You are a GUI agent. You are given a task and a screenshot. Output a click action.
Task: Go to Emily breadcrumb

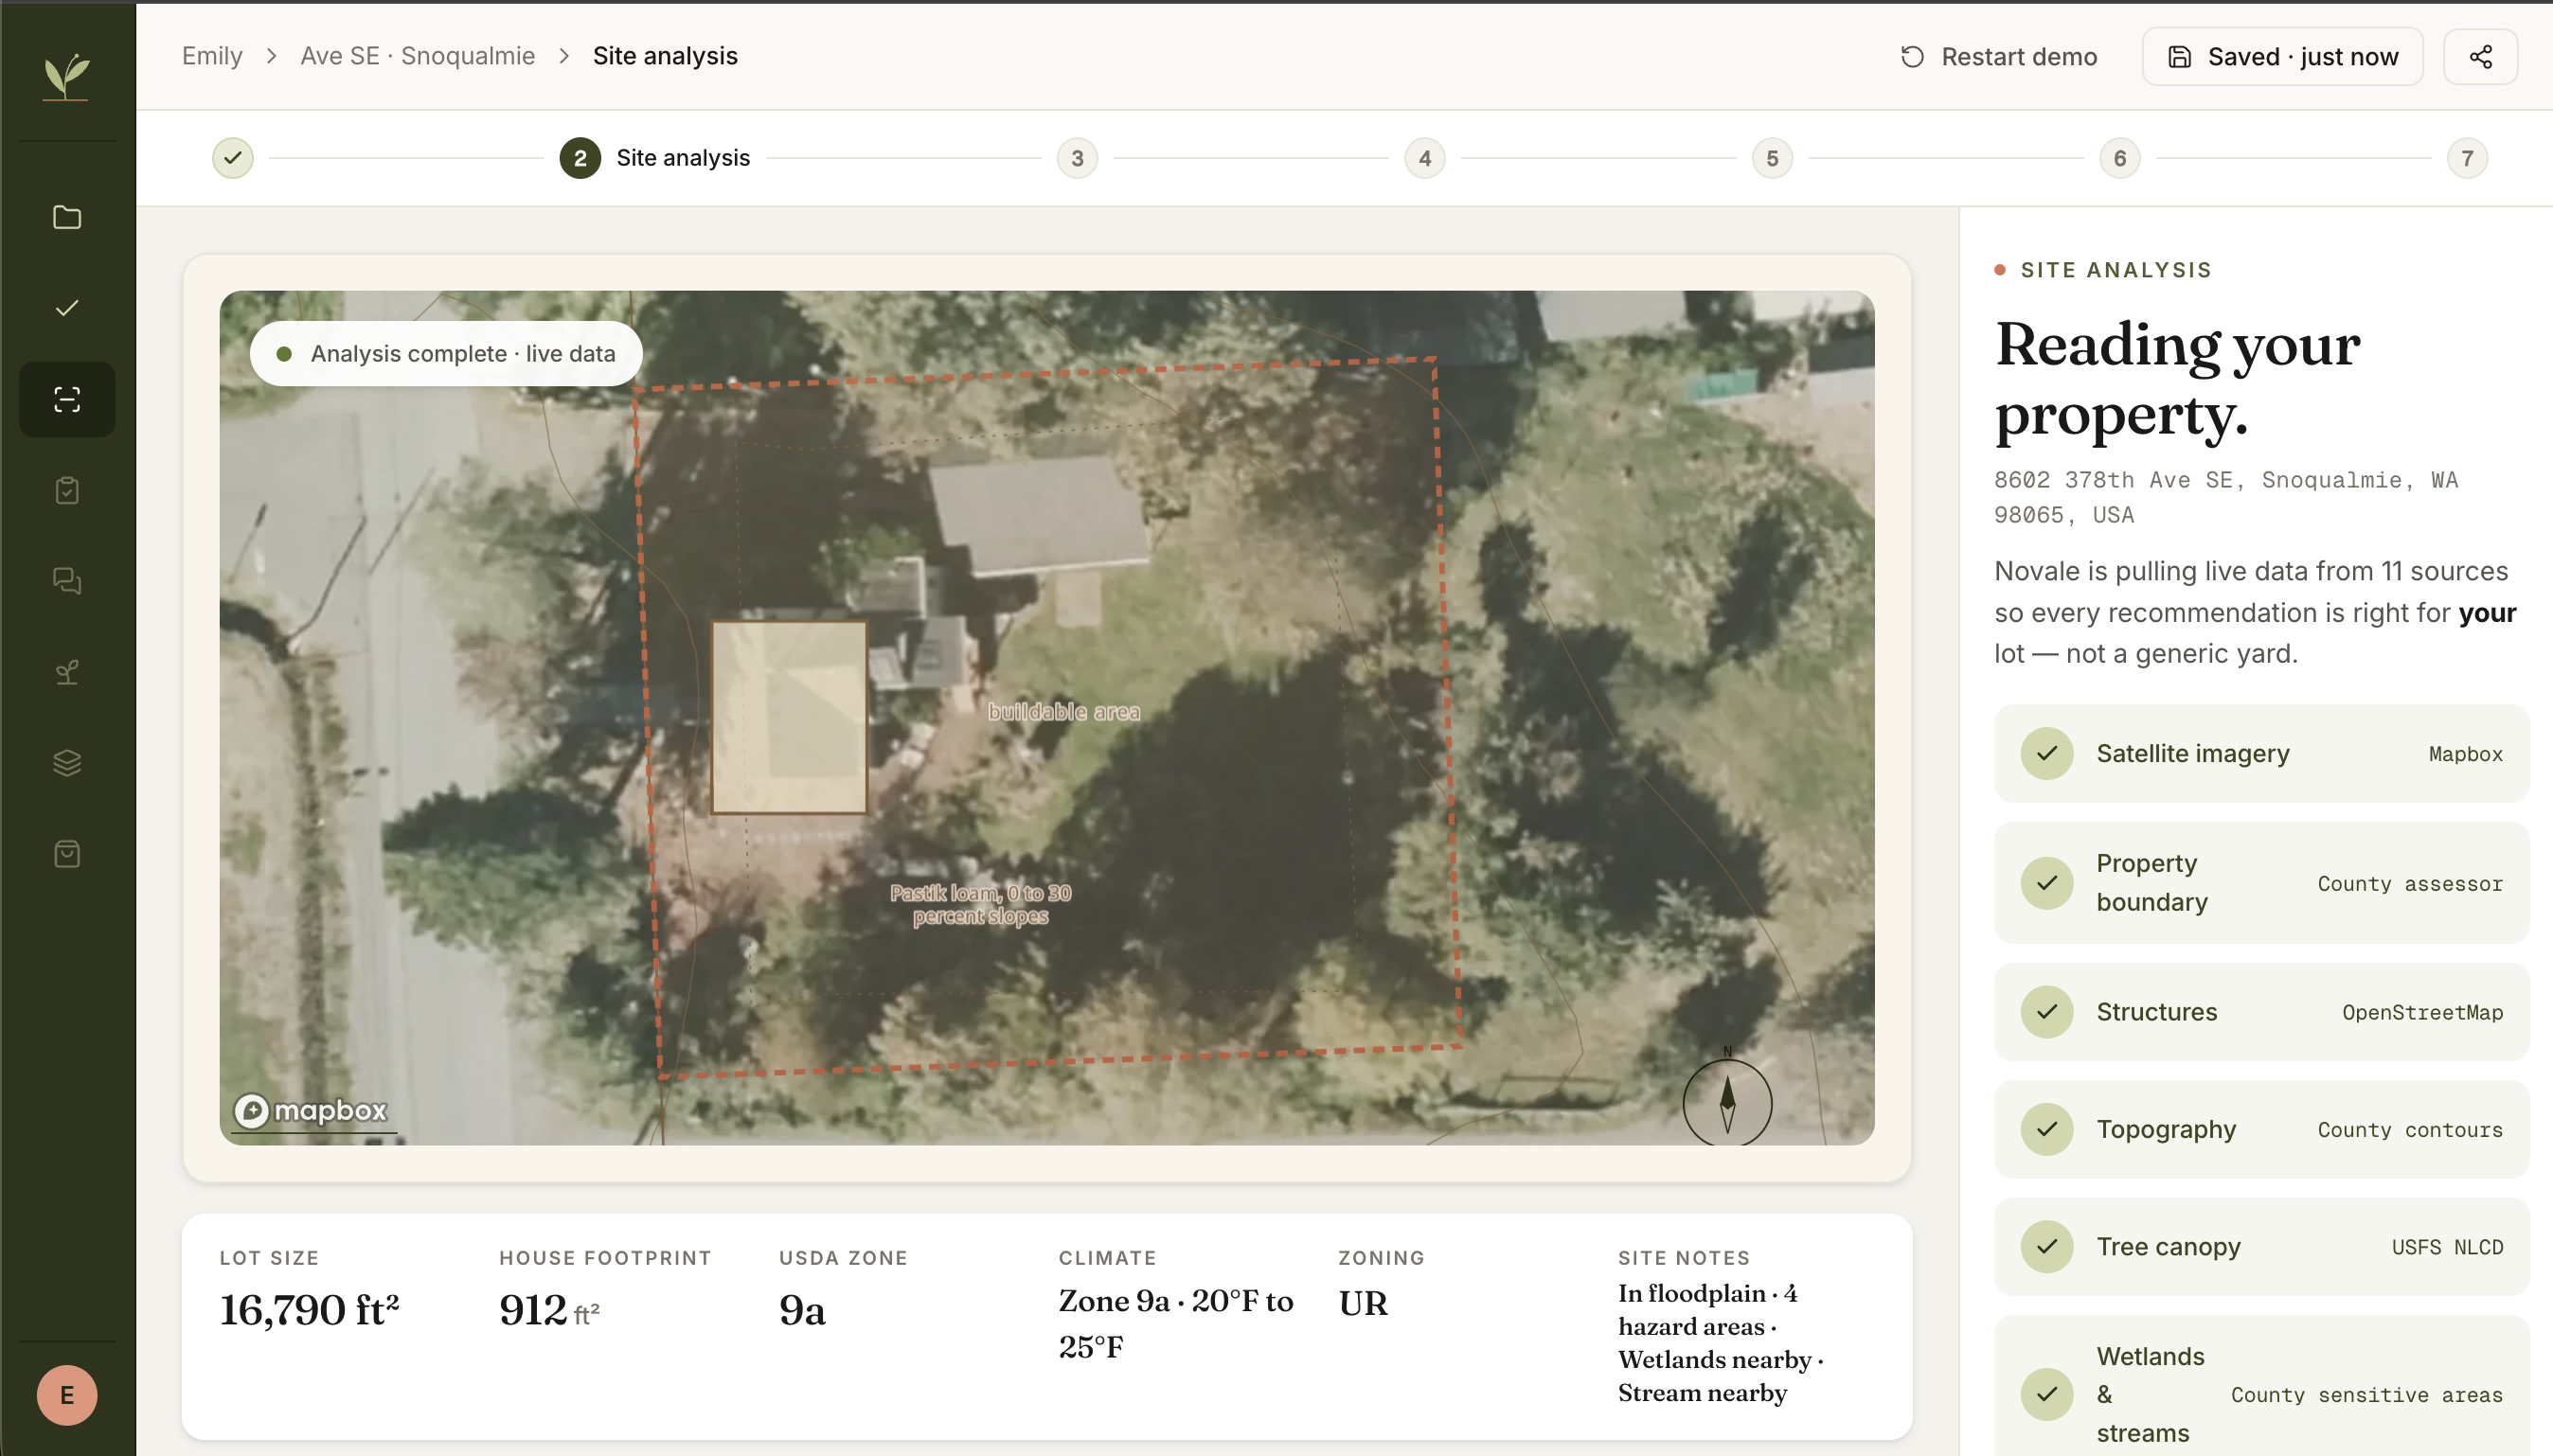point(212,56)
